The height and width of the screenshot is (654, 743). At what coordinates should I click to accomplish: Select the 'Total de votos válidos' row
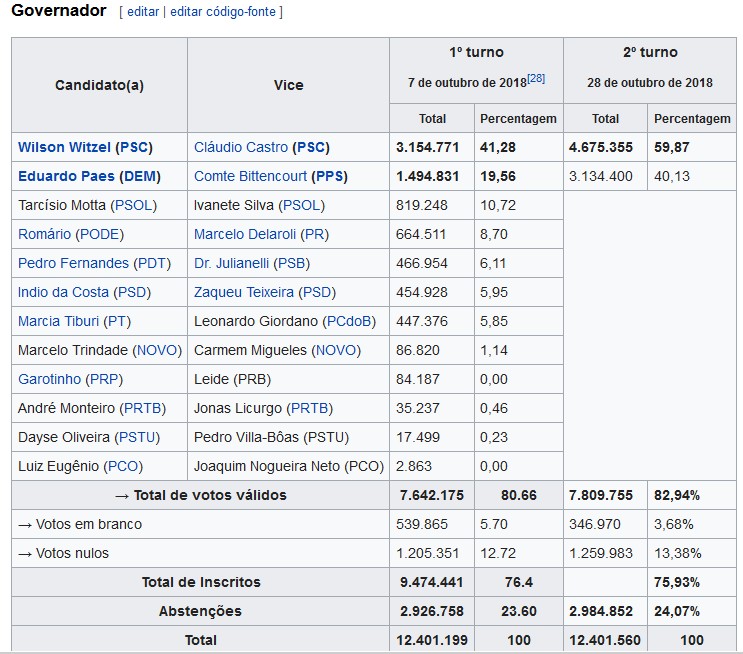(x=200, y=495)
